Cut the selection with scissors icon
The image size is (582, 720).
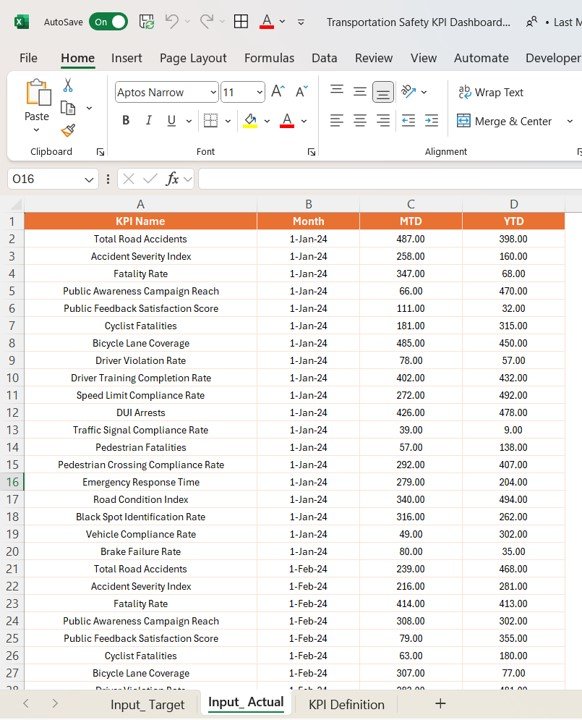pyautogui.click(x=68, y=85)
